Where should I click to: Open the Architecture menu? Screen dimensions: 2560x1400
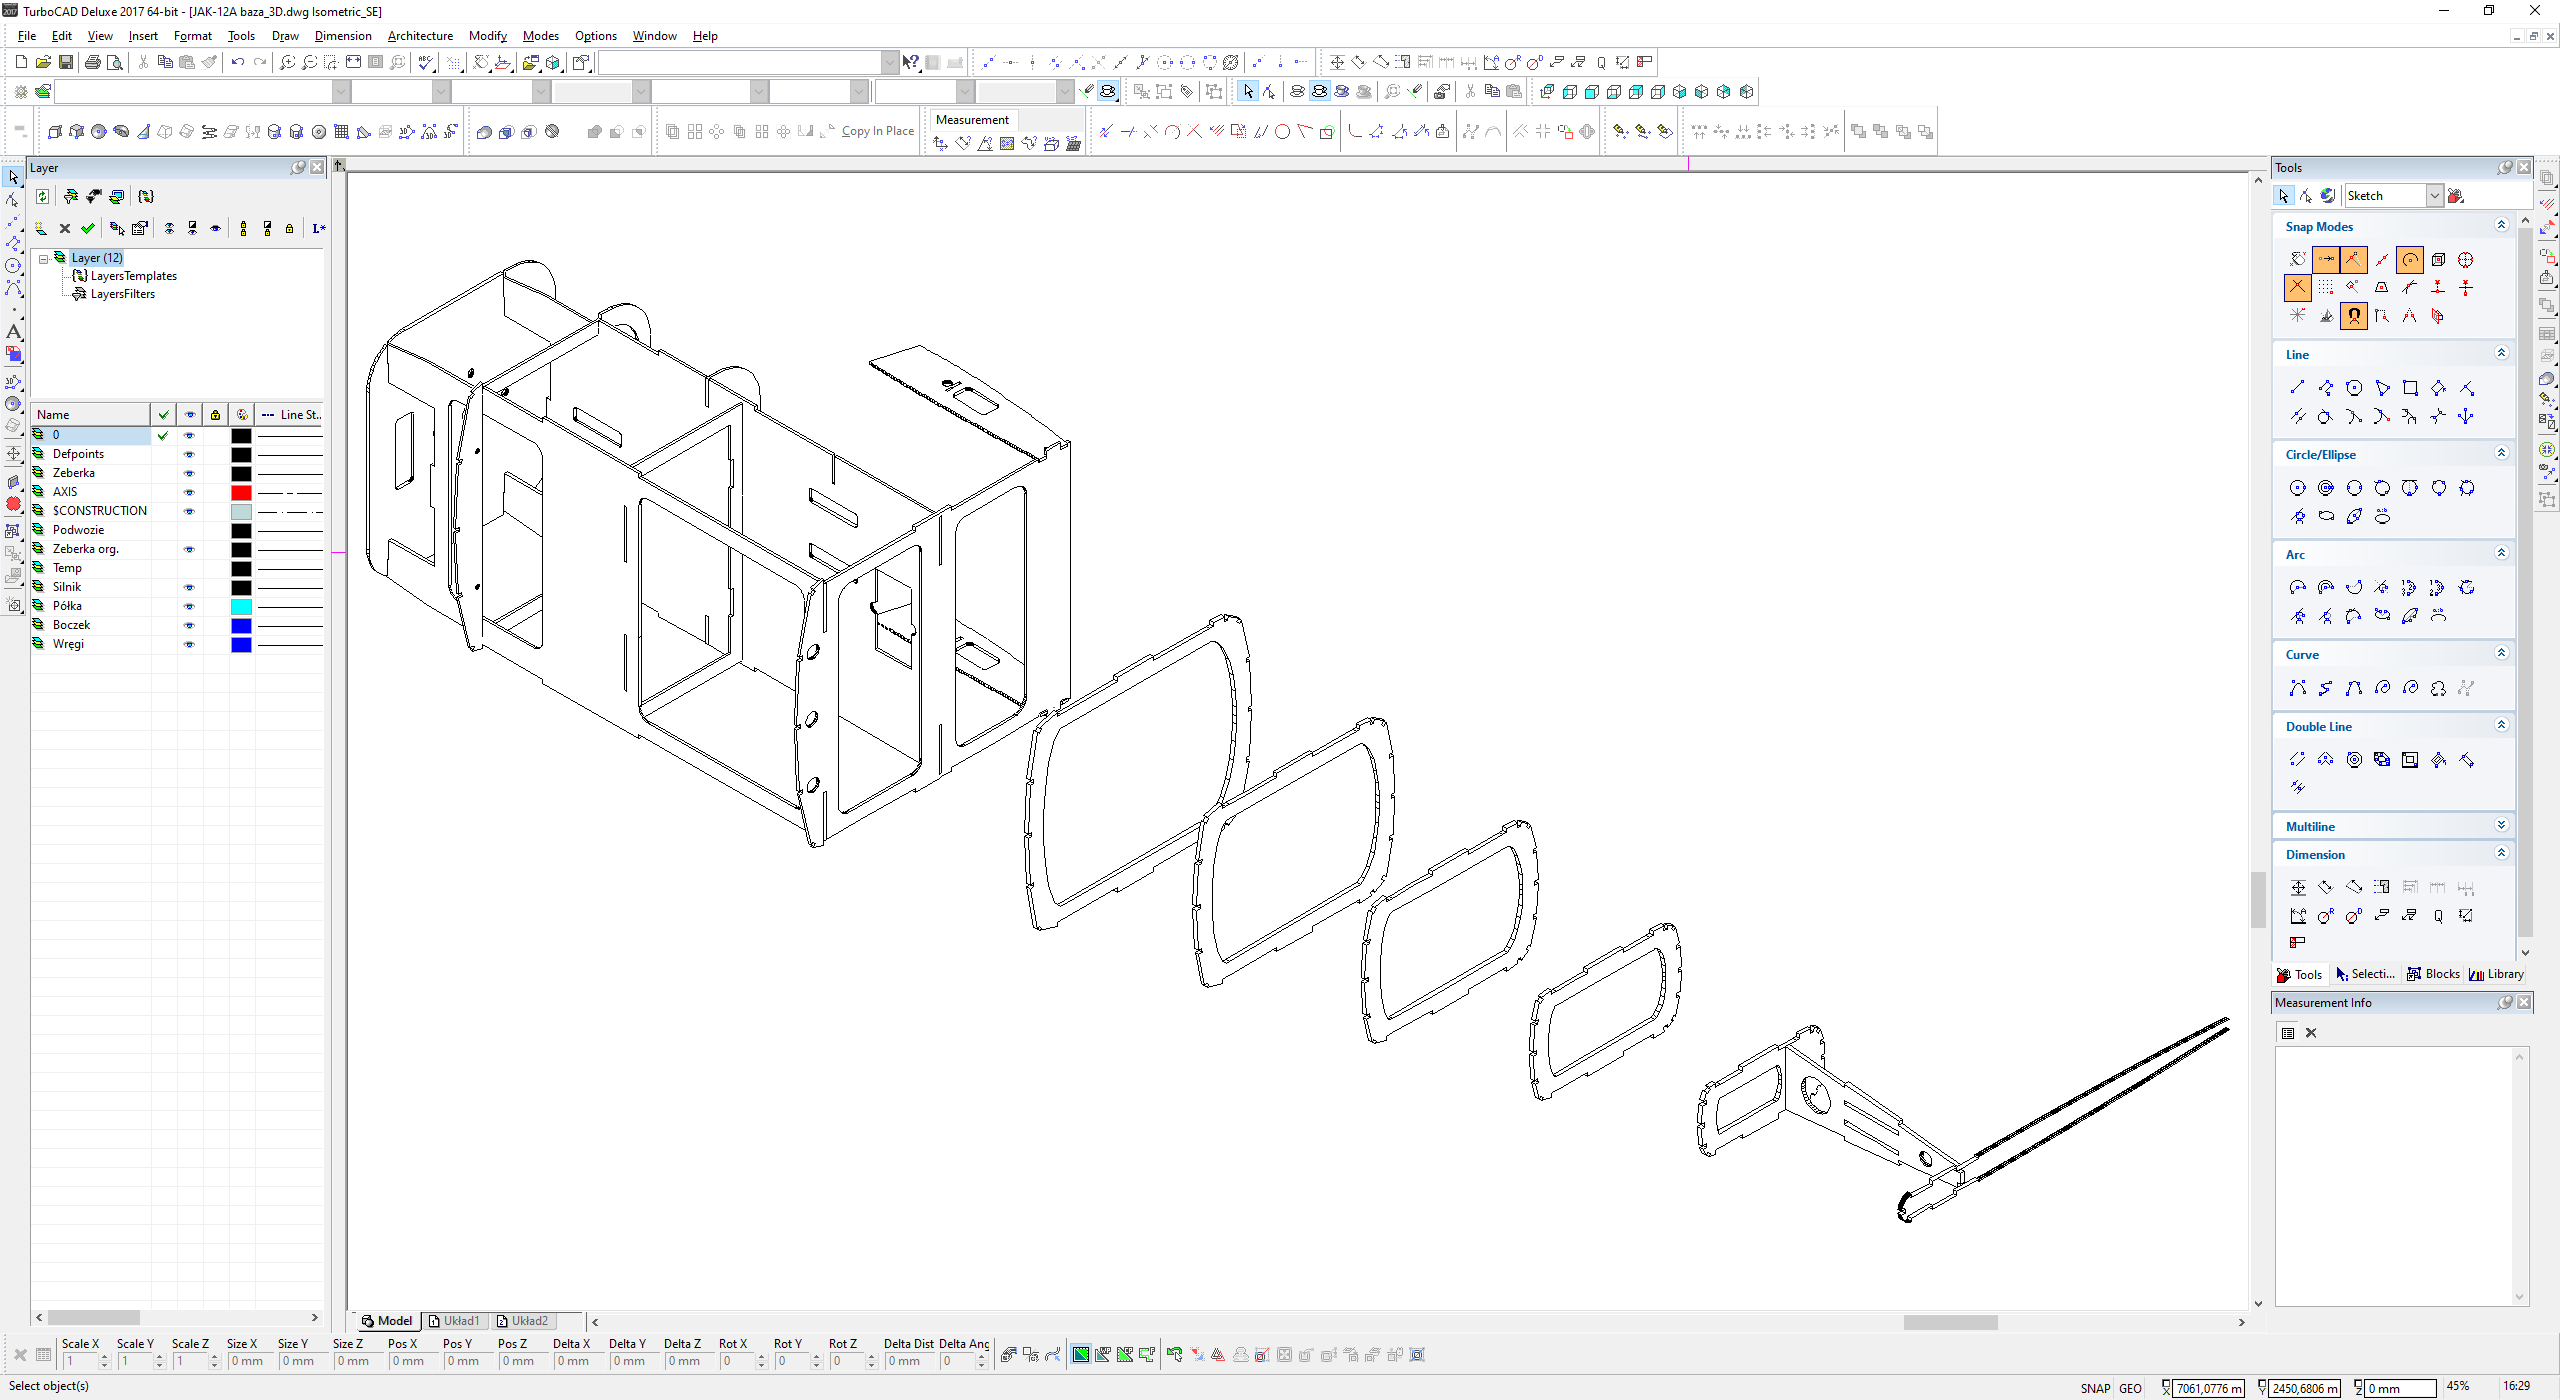[420, 36]
